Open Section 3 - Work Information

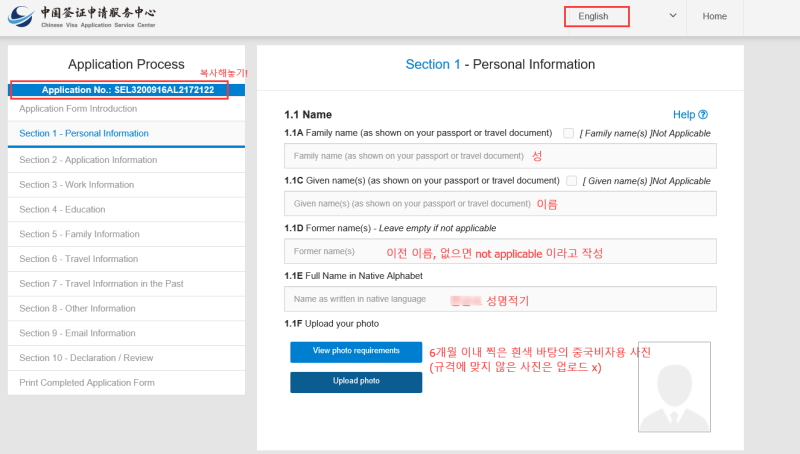(x=127, y=185)
